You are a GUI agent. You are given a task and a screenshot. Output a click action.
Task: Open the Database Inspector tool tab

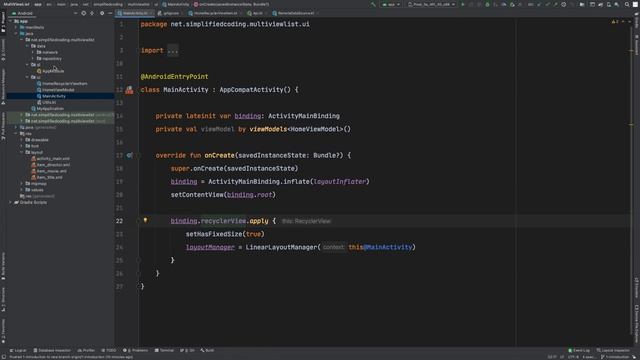point(52,350)
